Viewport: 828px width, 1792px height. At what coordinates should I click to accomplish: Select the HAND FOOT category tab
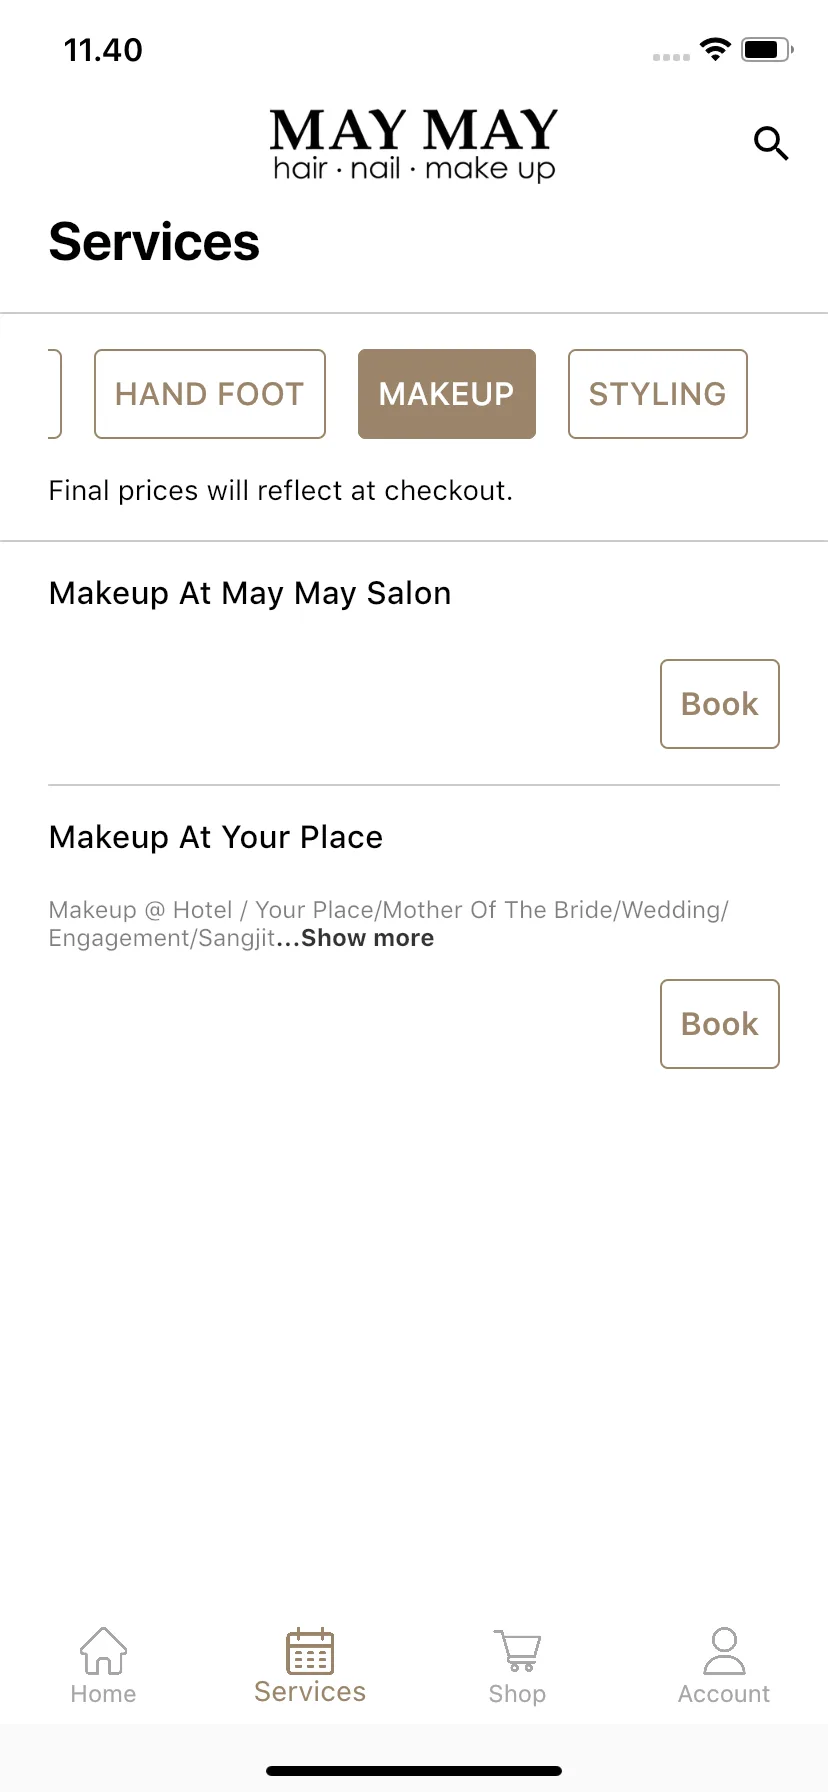[x=210, y=394]
